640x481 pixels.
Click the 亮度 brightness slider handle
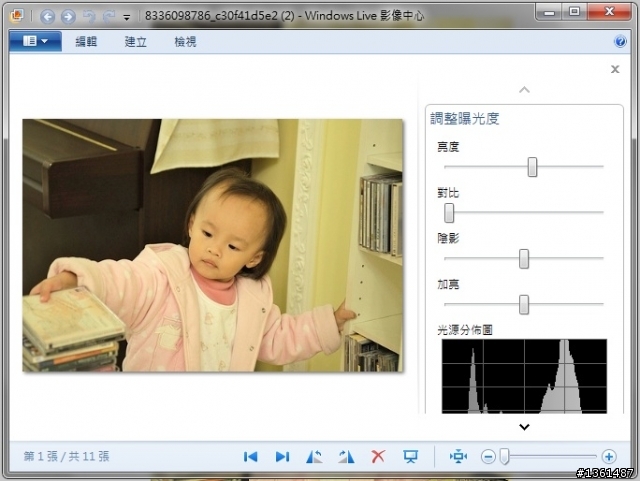532,167
